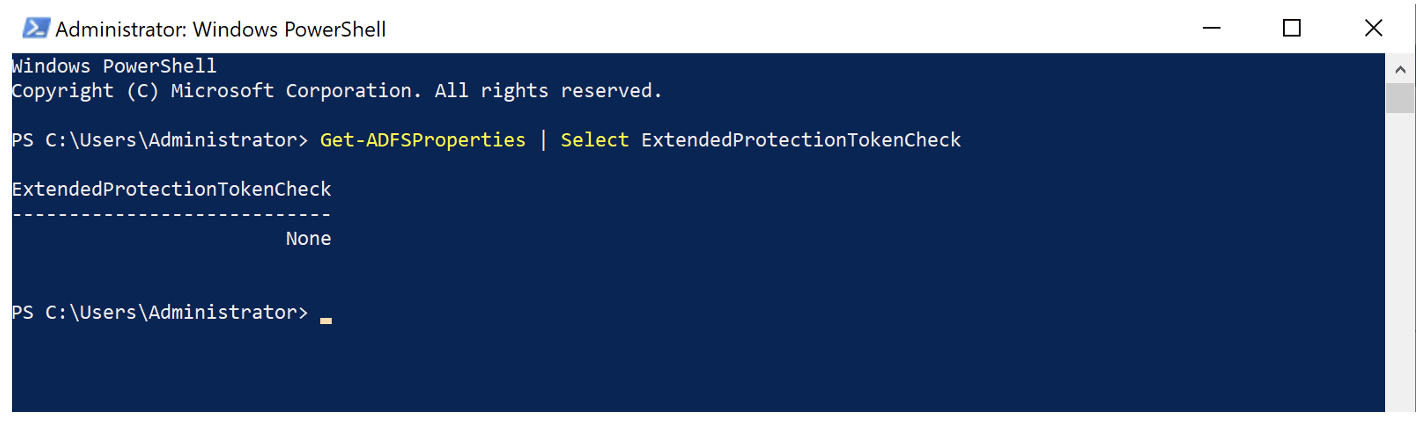Maximize the PowerShell window
Viewport: 1420px width, 422px height.
click(1291, 27)
